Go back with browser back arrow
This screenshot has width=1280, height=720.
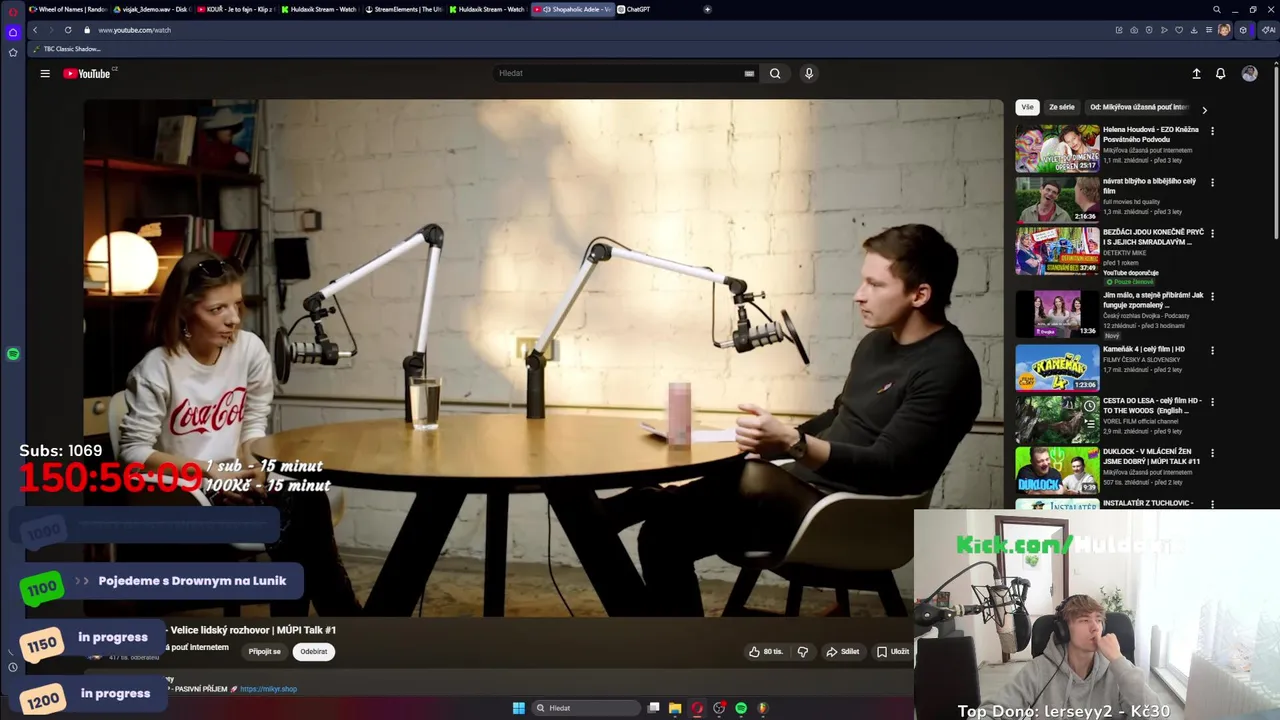coord(35,30)
